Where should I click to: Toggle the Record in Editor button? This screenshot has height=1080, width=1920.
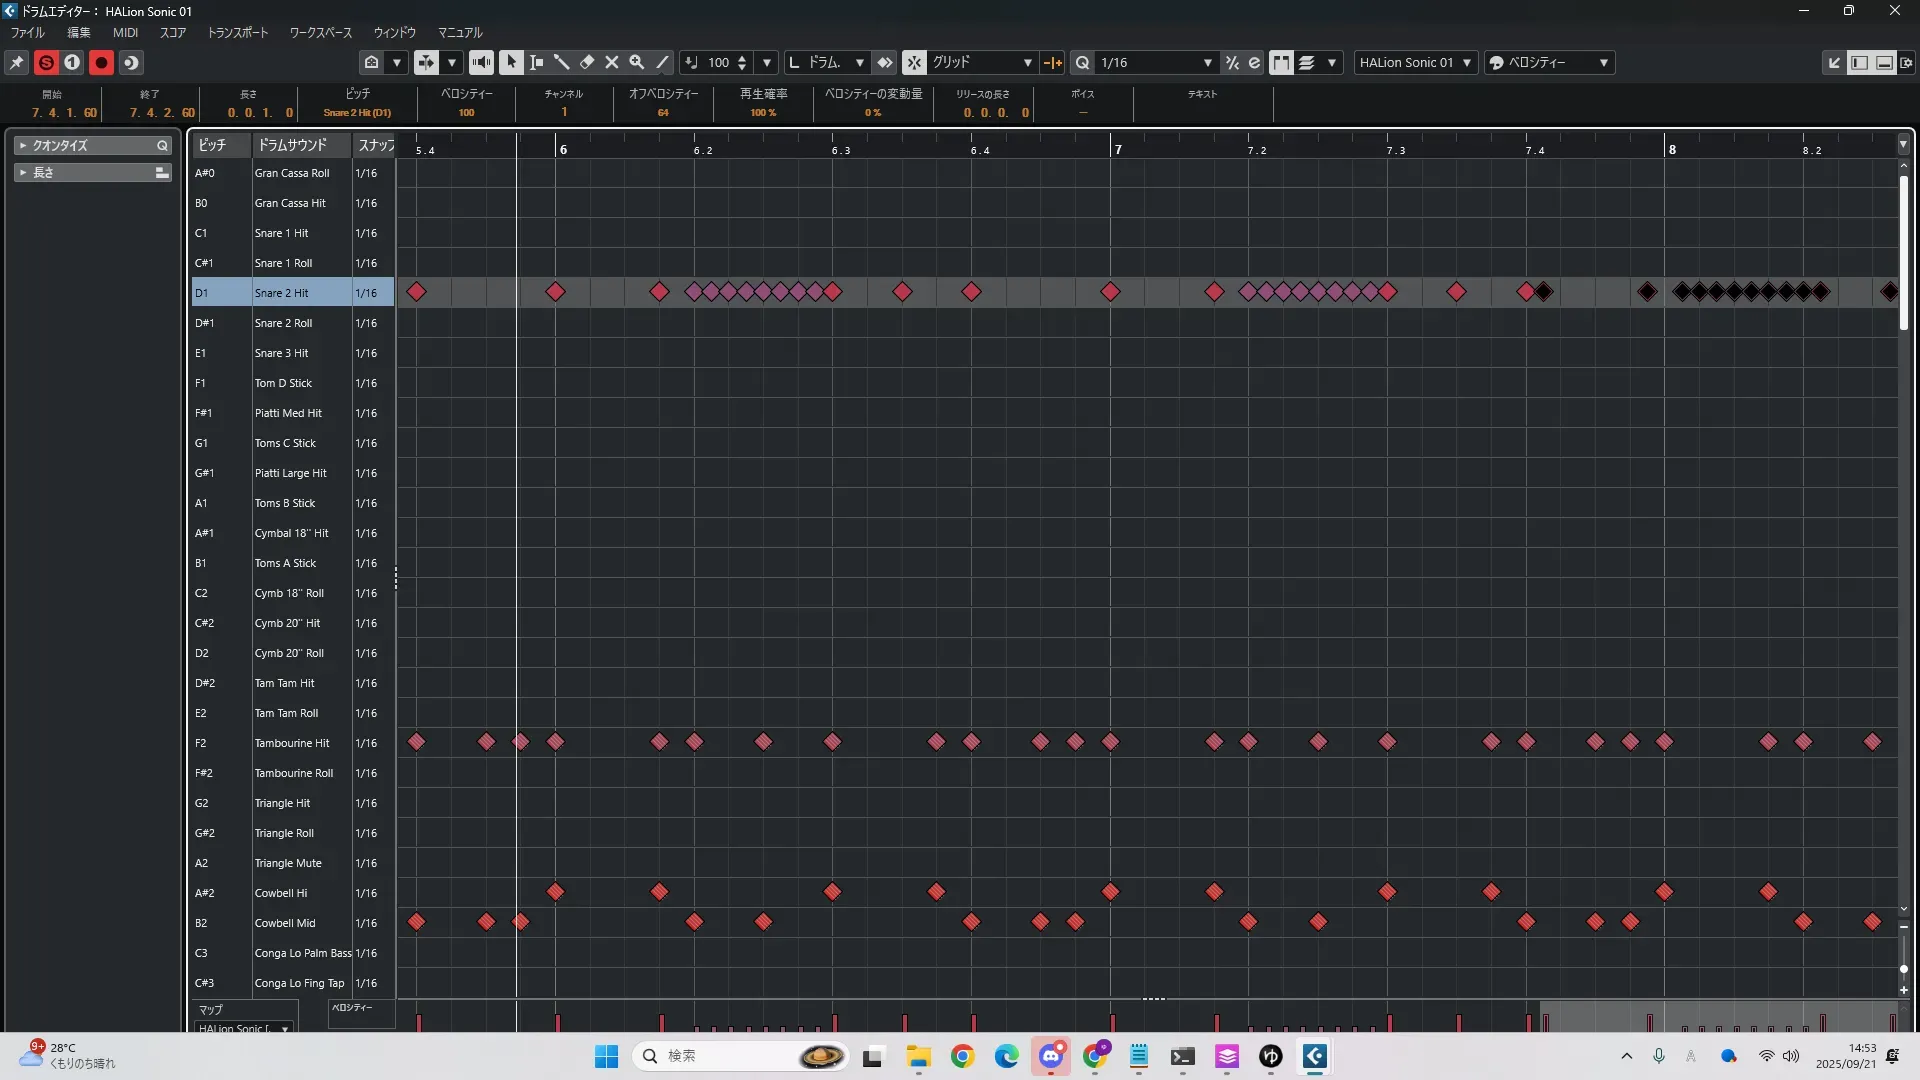click(101, 62)
